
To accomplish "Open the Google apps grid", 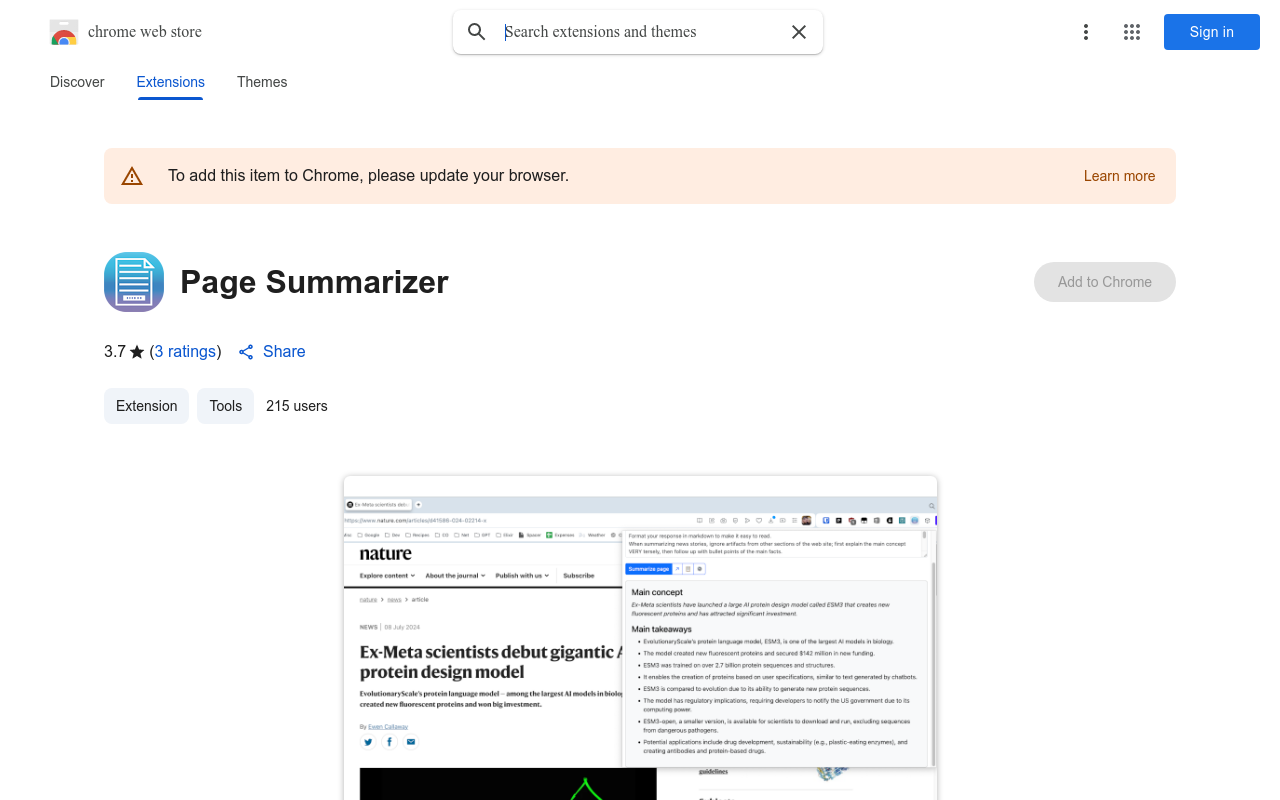I will [x=1132, y=32].
